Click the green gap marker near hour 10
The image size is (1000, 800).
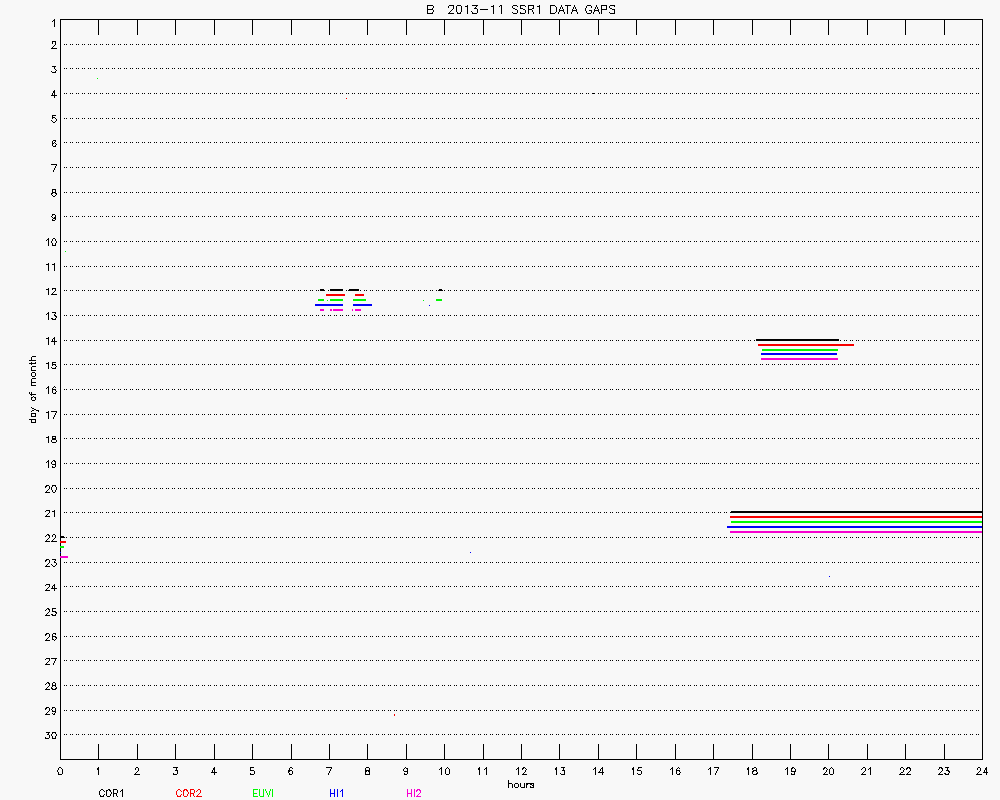[439, 300]
